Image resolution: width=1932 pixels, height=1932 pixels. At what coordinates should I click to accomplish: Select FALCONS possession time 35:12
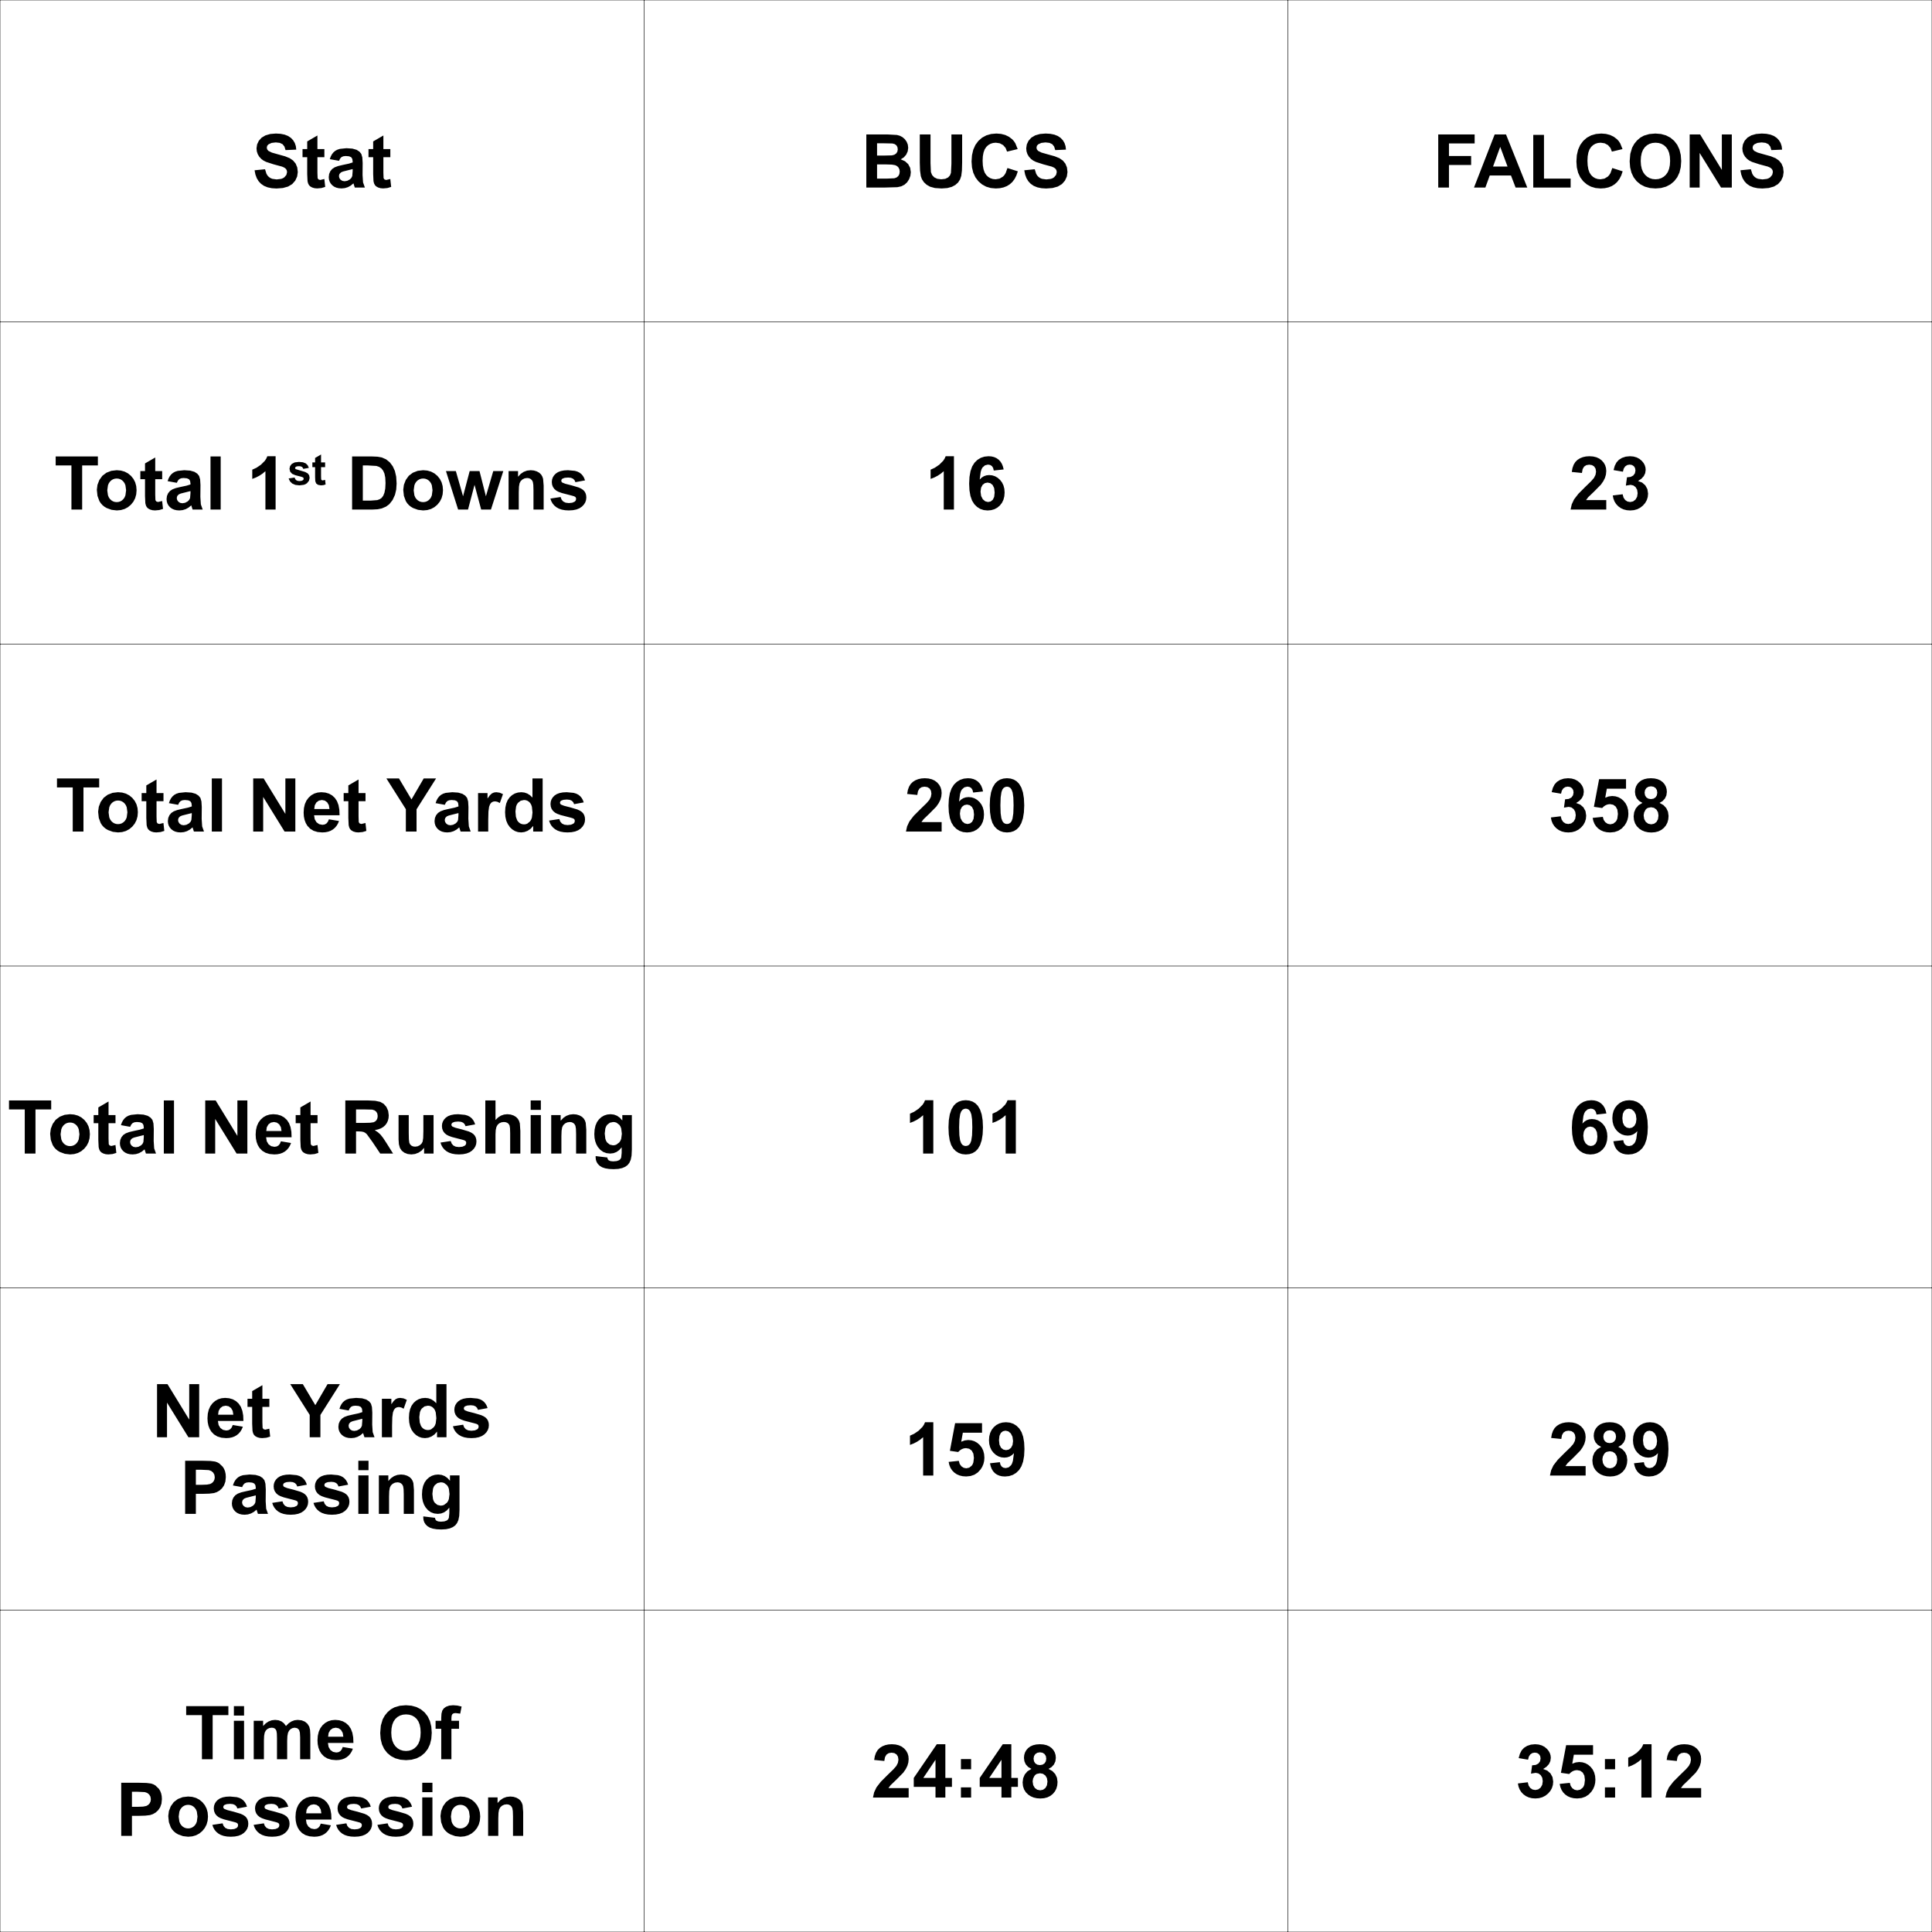click(1609, 1772)
